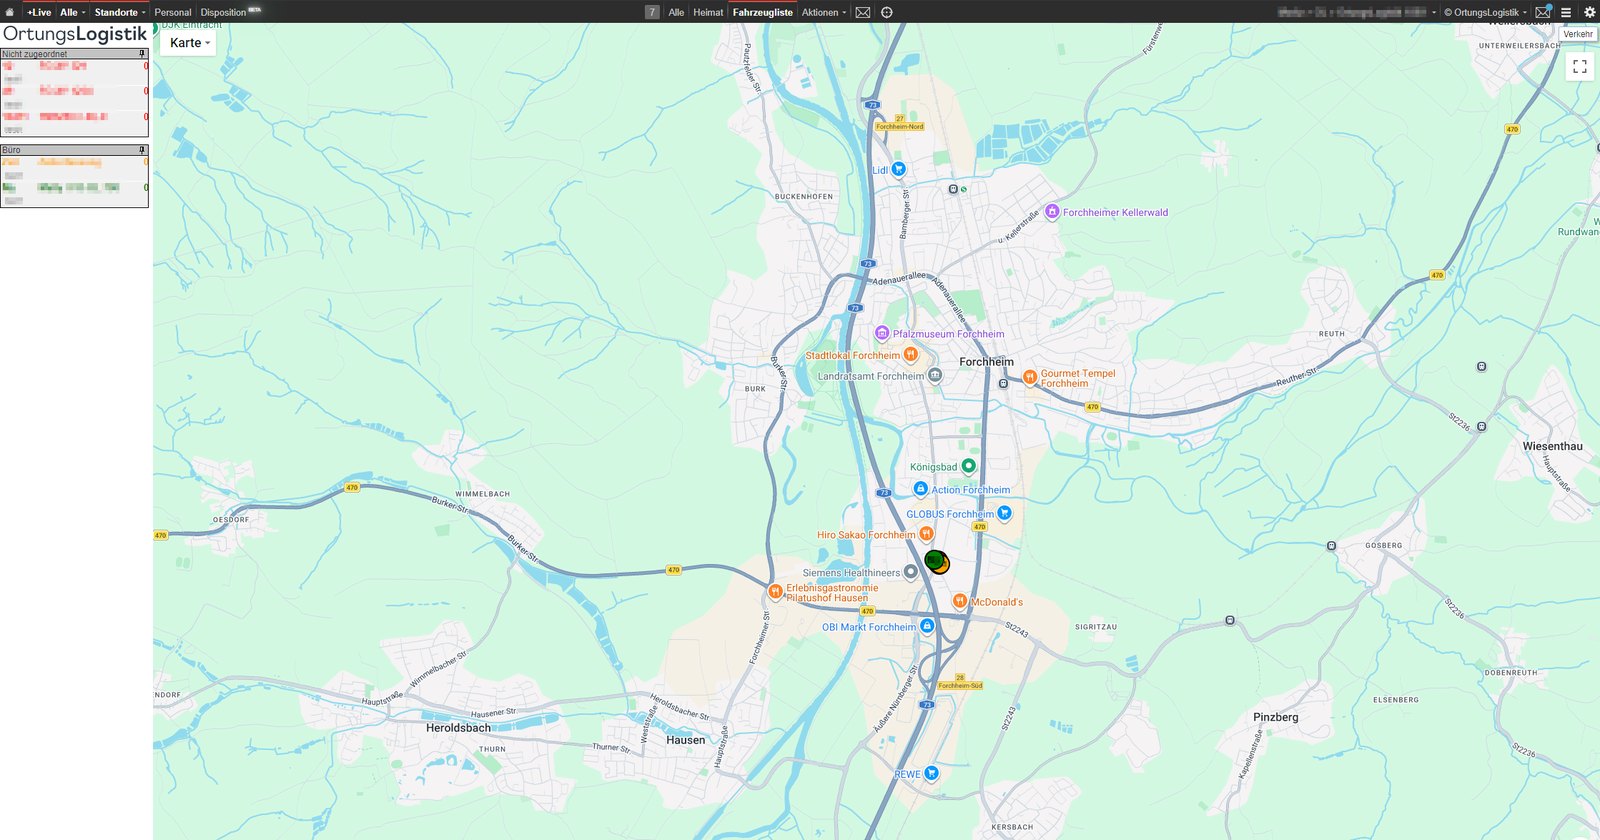Pin the Büro group panel

[x=142, y=150]
